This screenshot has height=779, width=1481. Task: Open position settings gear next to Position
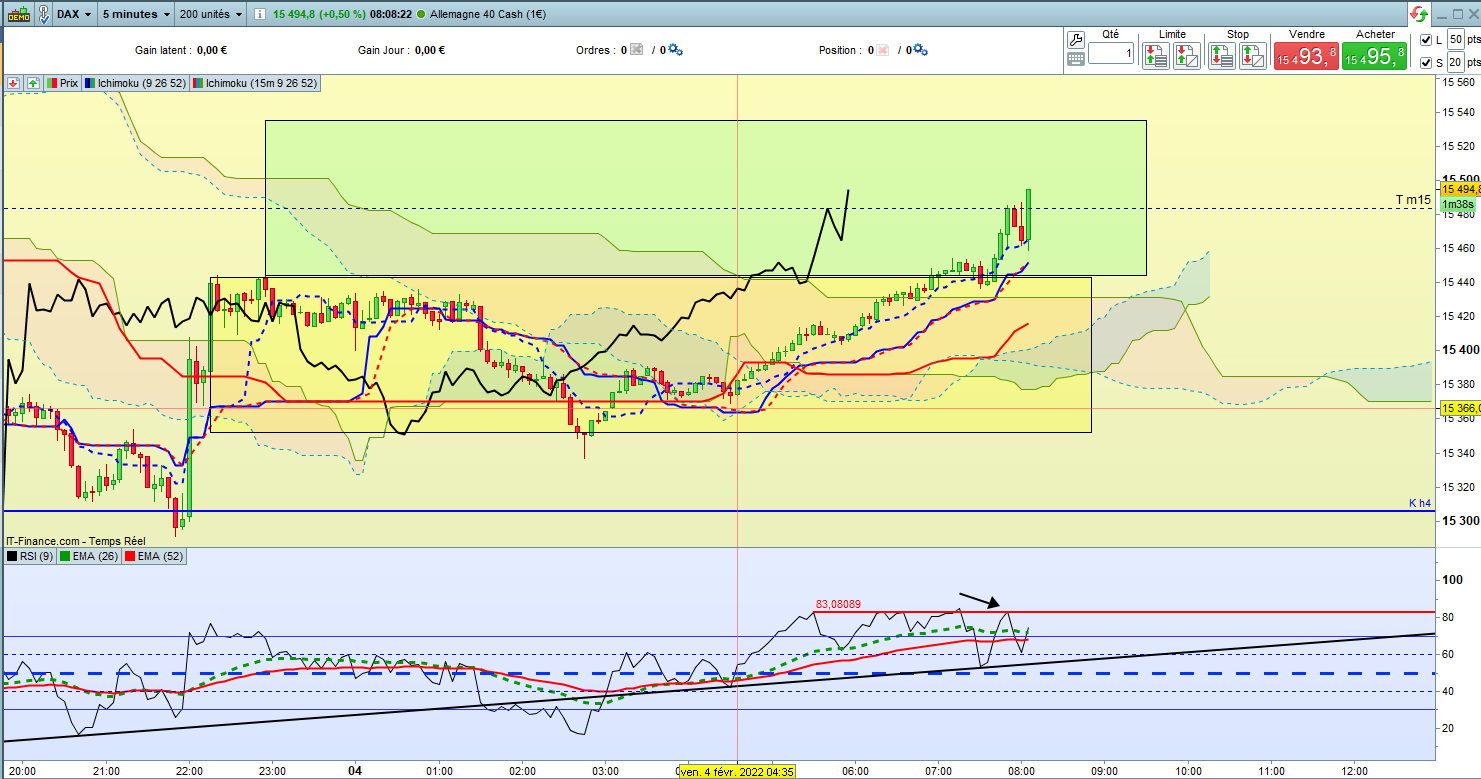pos(920,50)
